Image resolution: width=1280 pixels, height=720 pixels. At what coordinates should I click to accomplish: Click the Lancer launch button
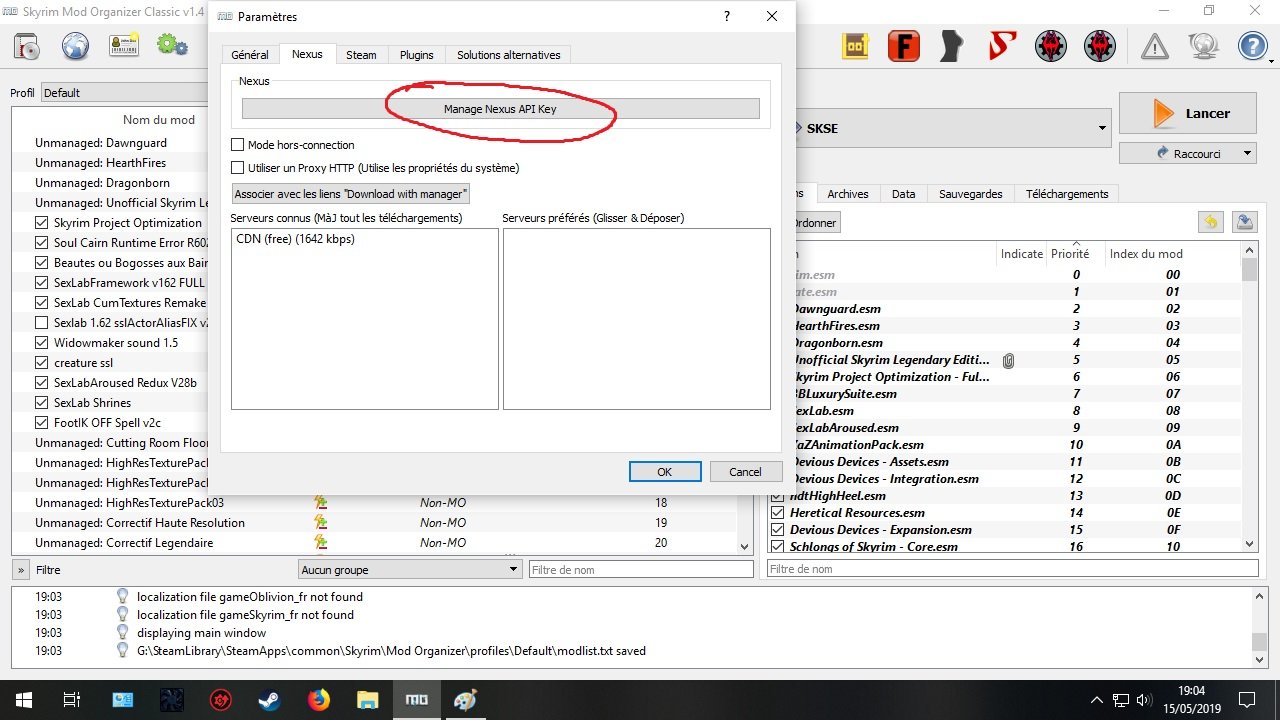tap(1186, 113)
